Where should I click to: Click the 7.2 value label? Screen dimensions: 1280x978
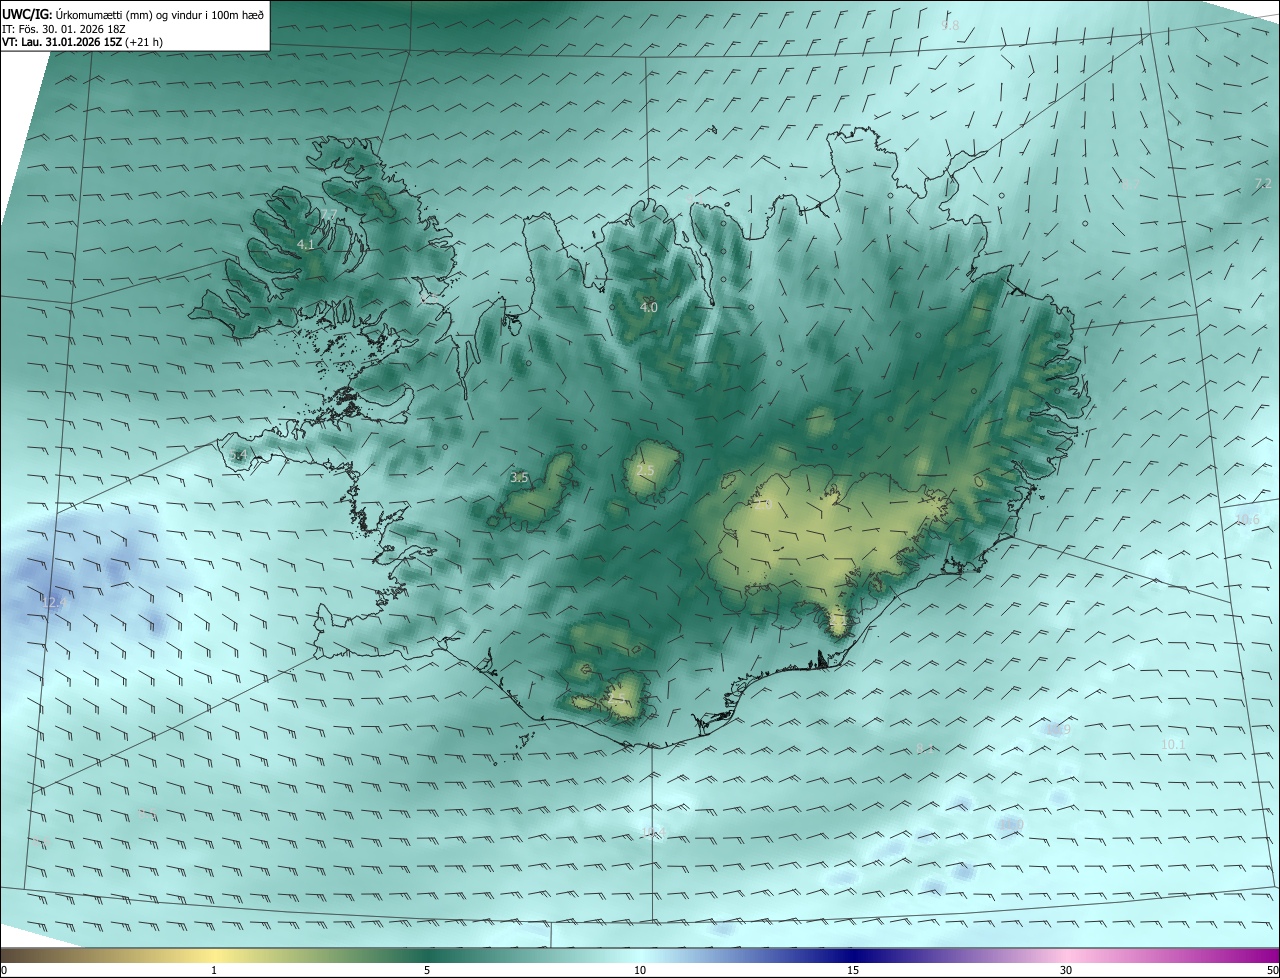click(x=1263, y=183)
